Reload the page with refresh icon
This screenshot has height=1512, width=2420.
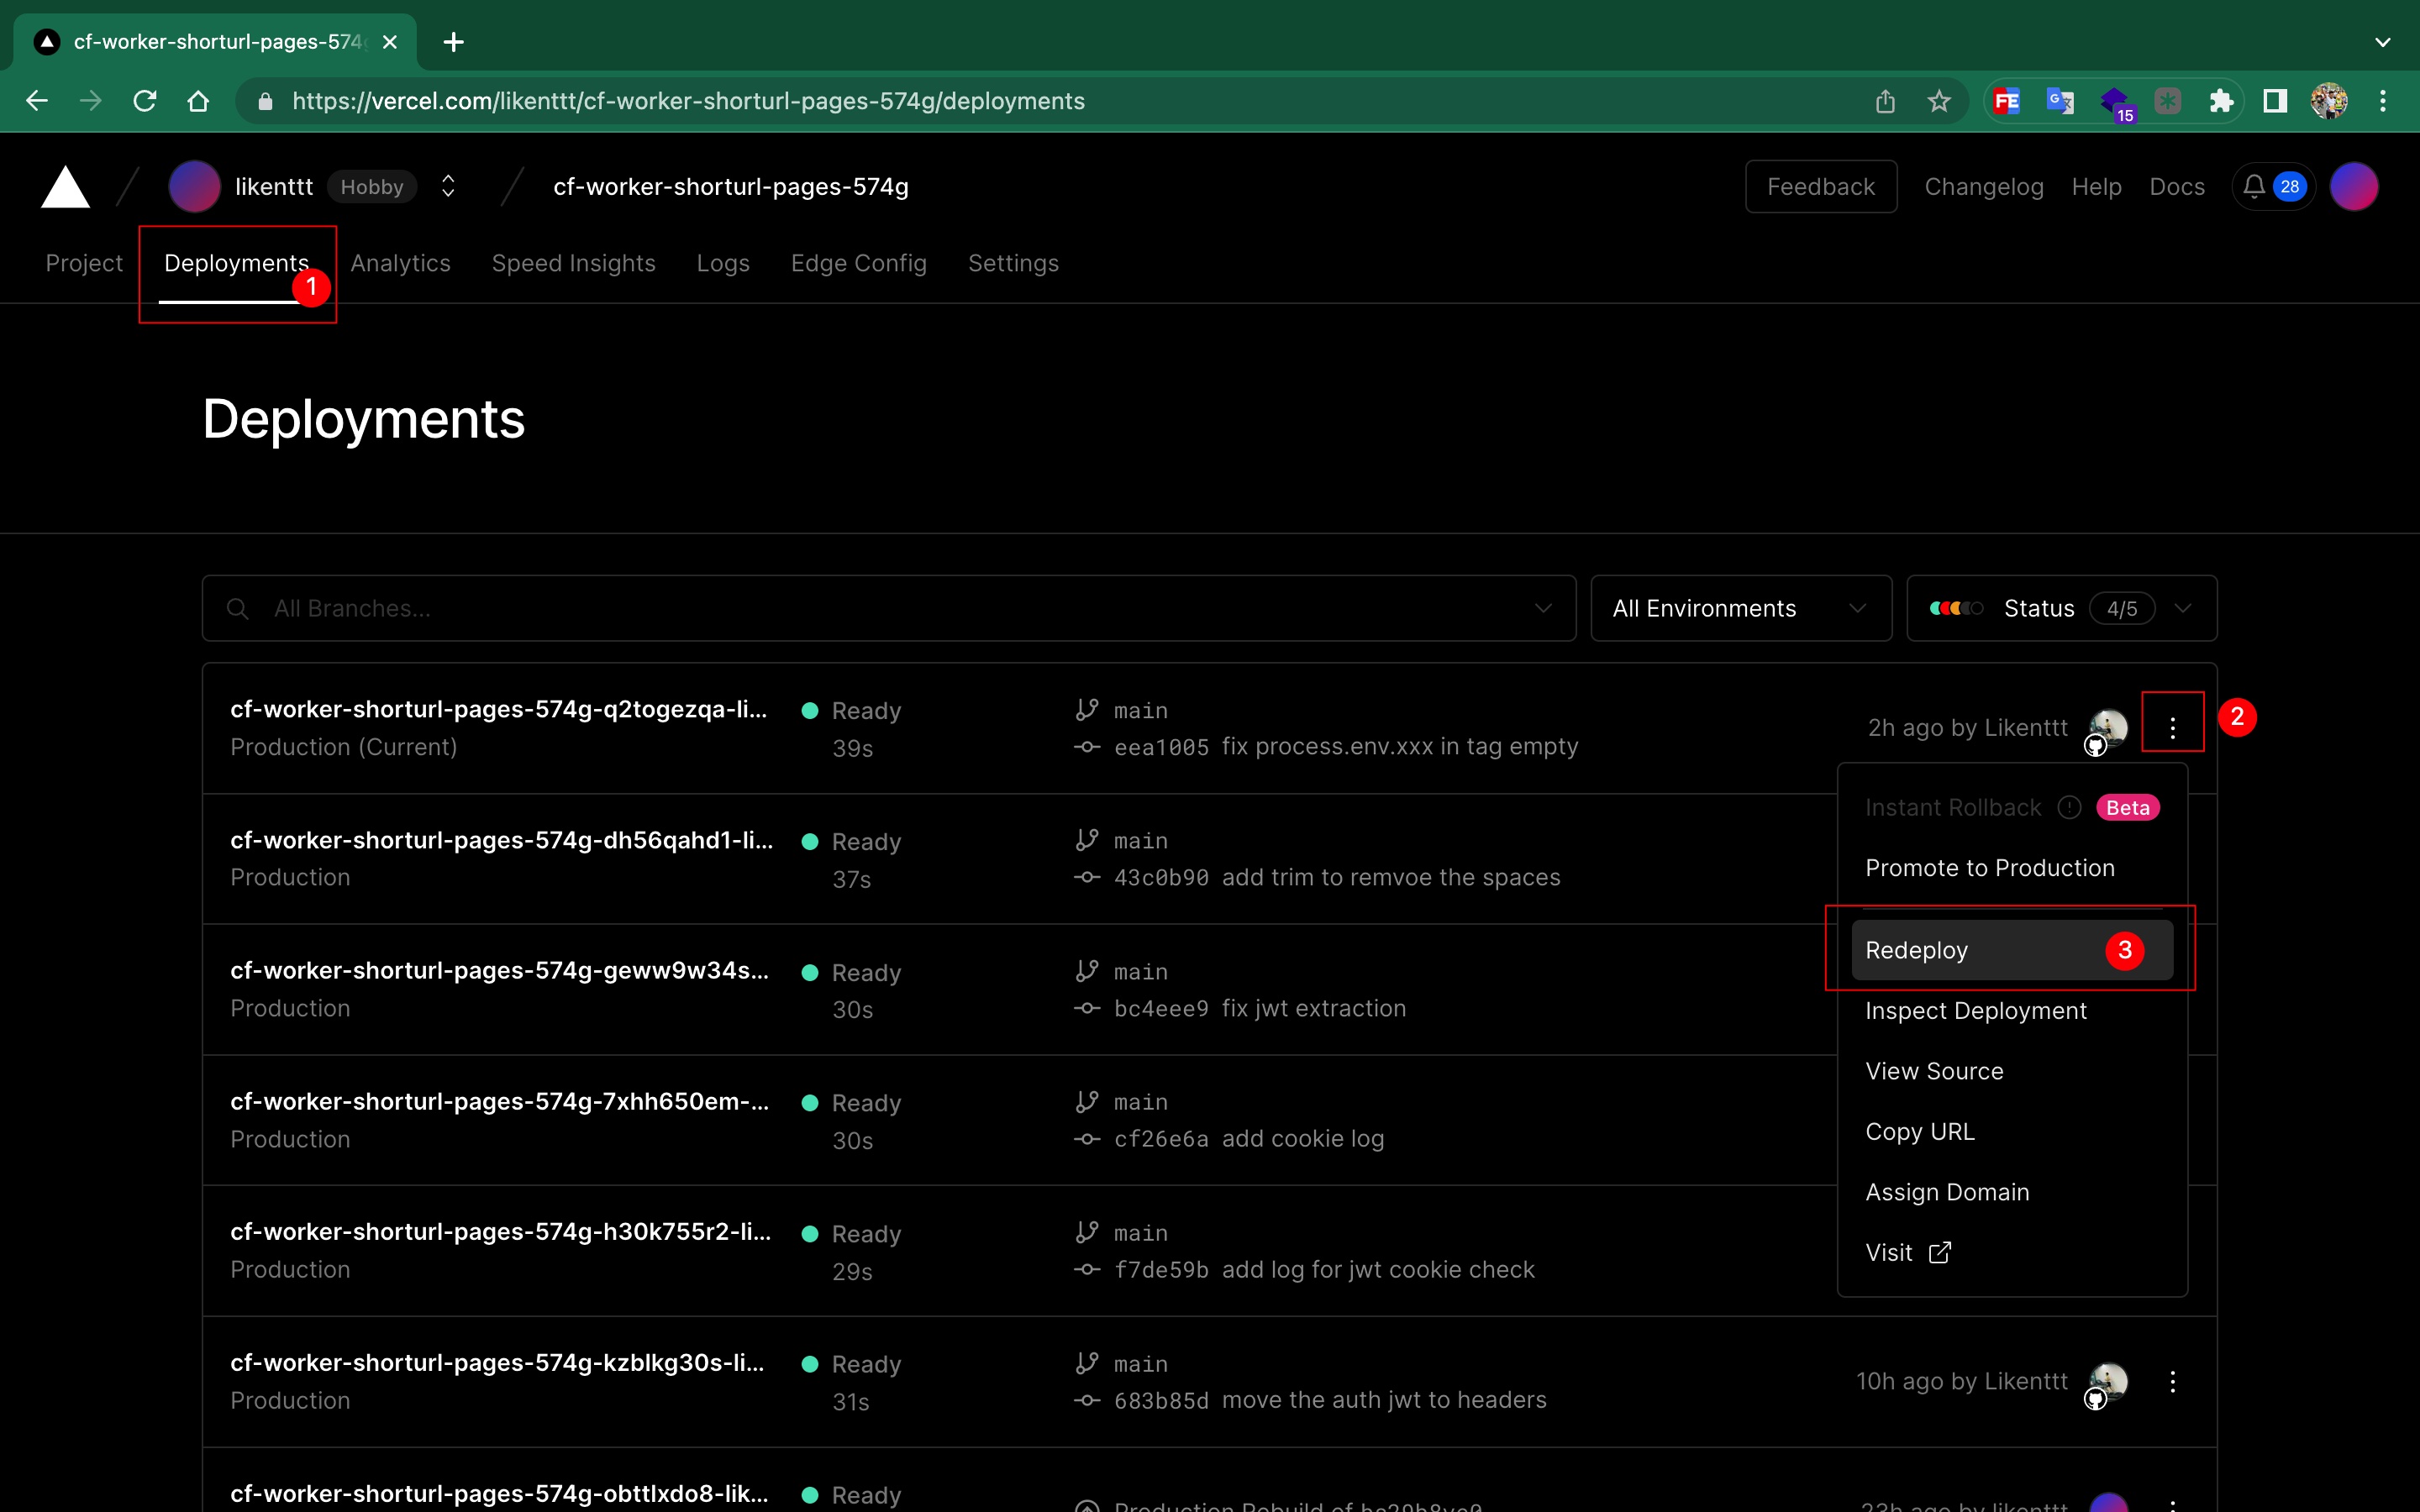145,101
